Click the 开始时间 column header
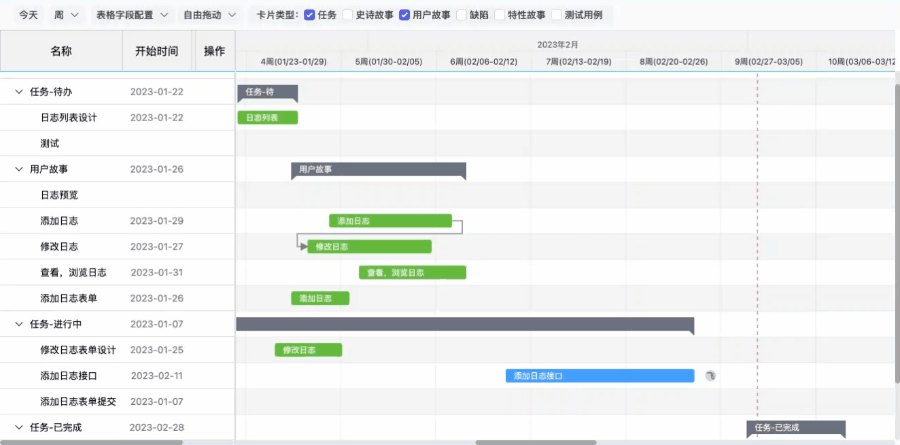900x445 pixels. pos(156,51)
